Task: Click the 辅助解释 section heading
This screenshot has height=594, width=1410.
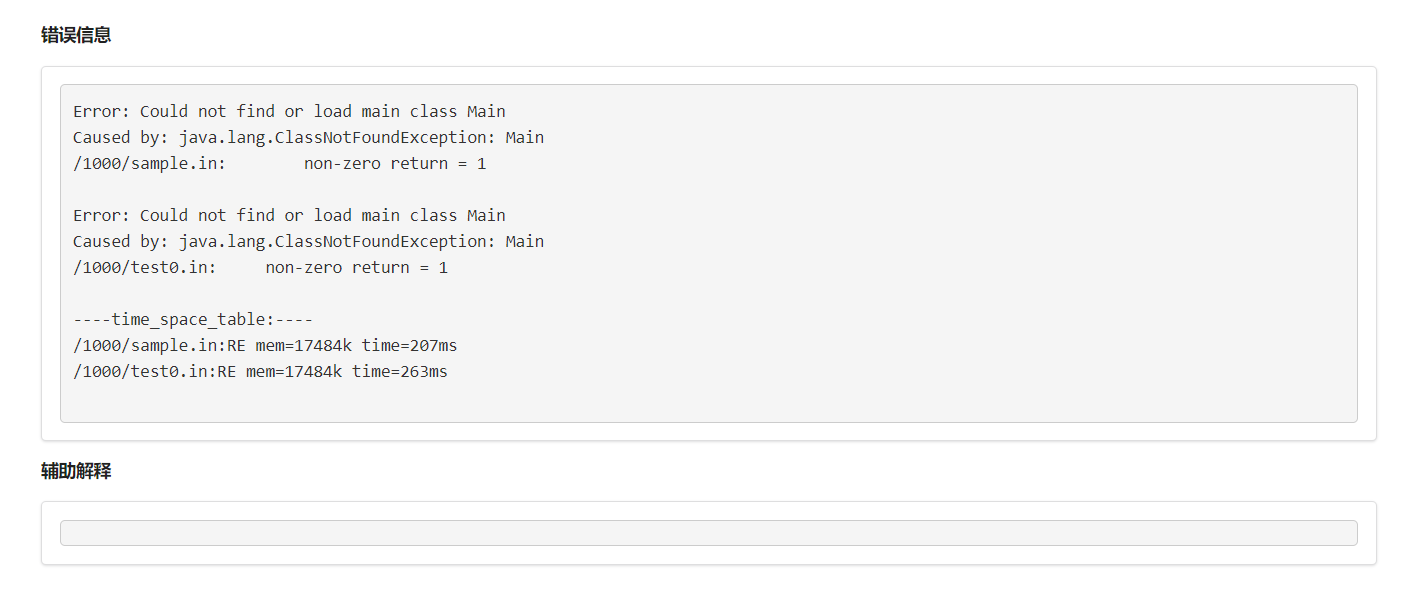Action: tap(74, 470)
